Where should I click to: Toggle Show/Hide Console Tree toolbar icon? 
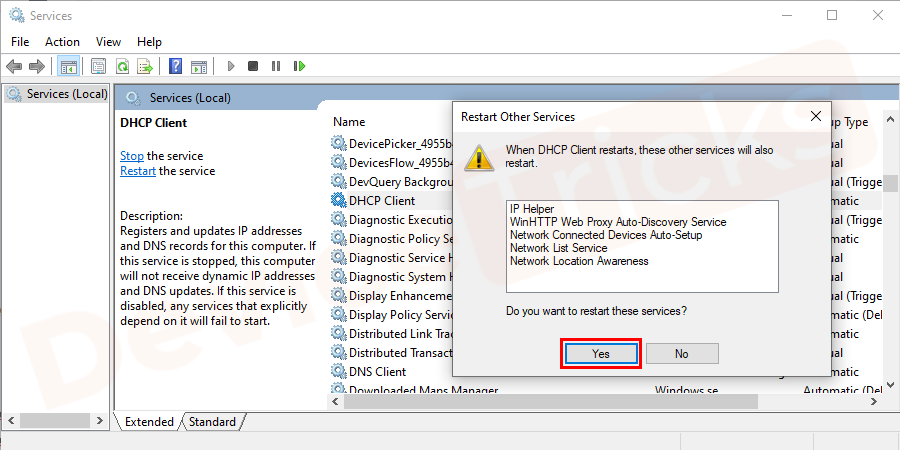(x=68, y=67)
